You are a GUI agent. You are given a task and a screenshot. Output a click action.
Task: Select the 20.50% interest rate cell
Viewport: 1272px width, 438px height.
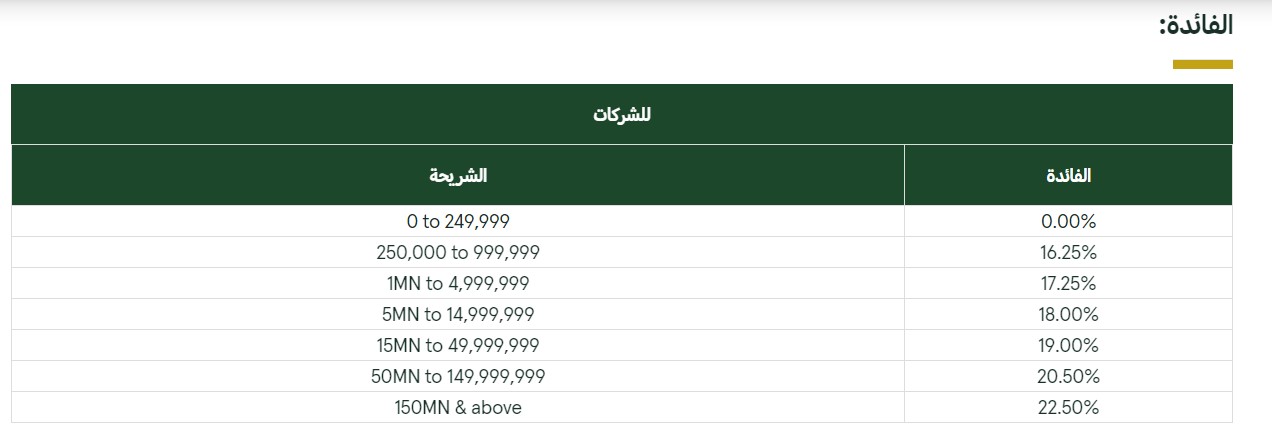point(1069,376)
